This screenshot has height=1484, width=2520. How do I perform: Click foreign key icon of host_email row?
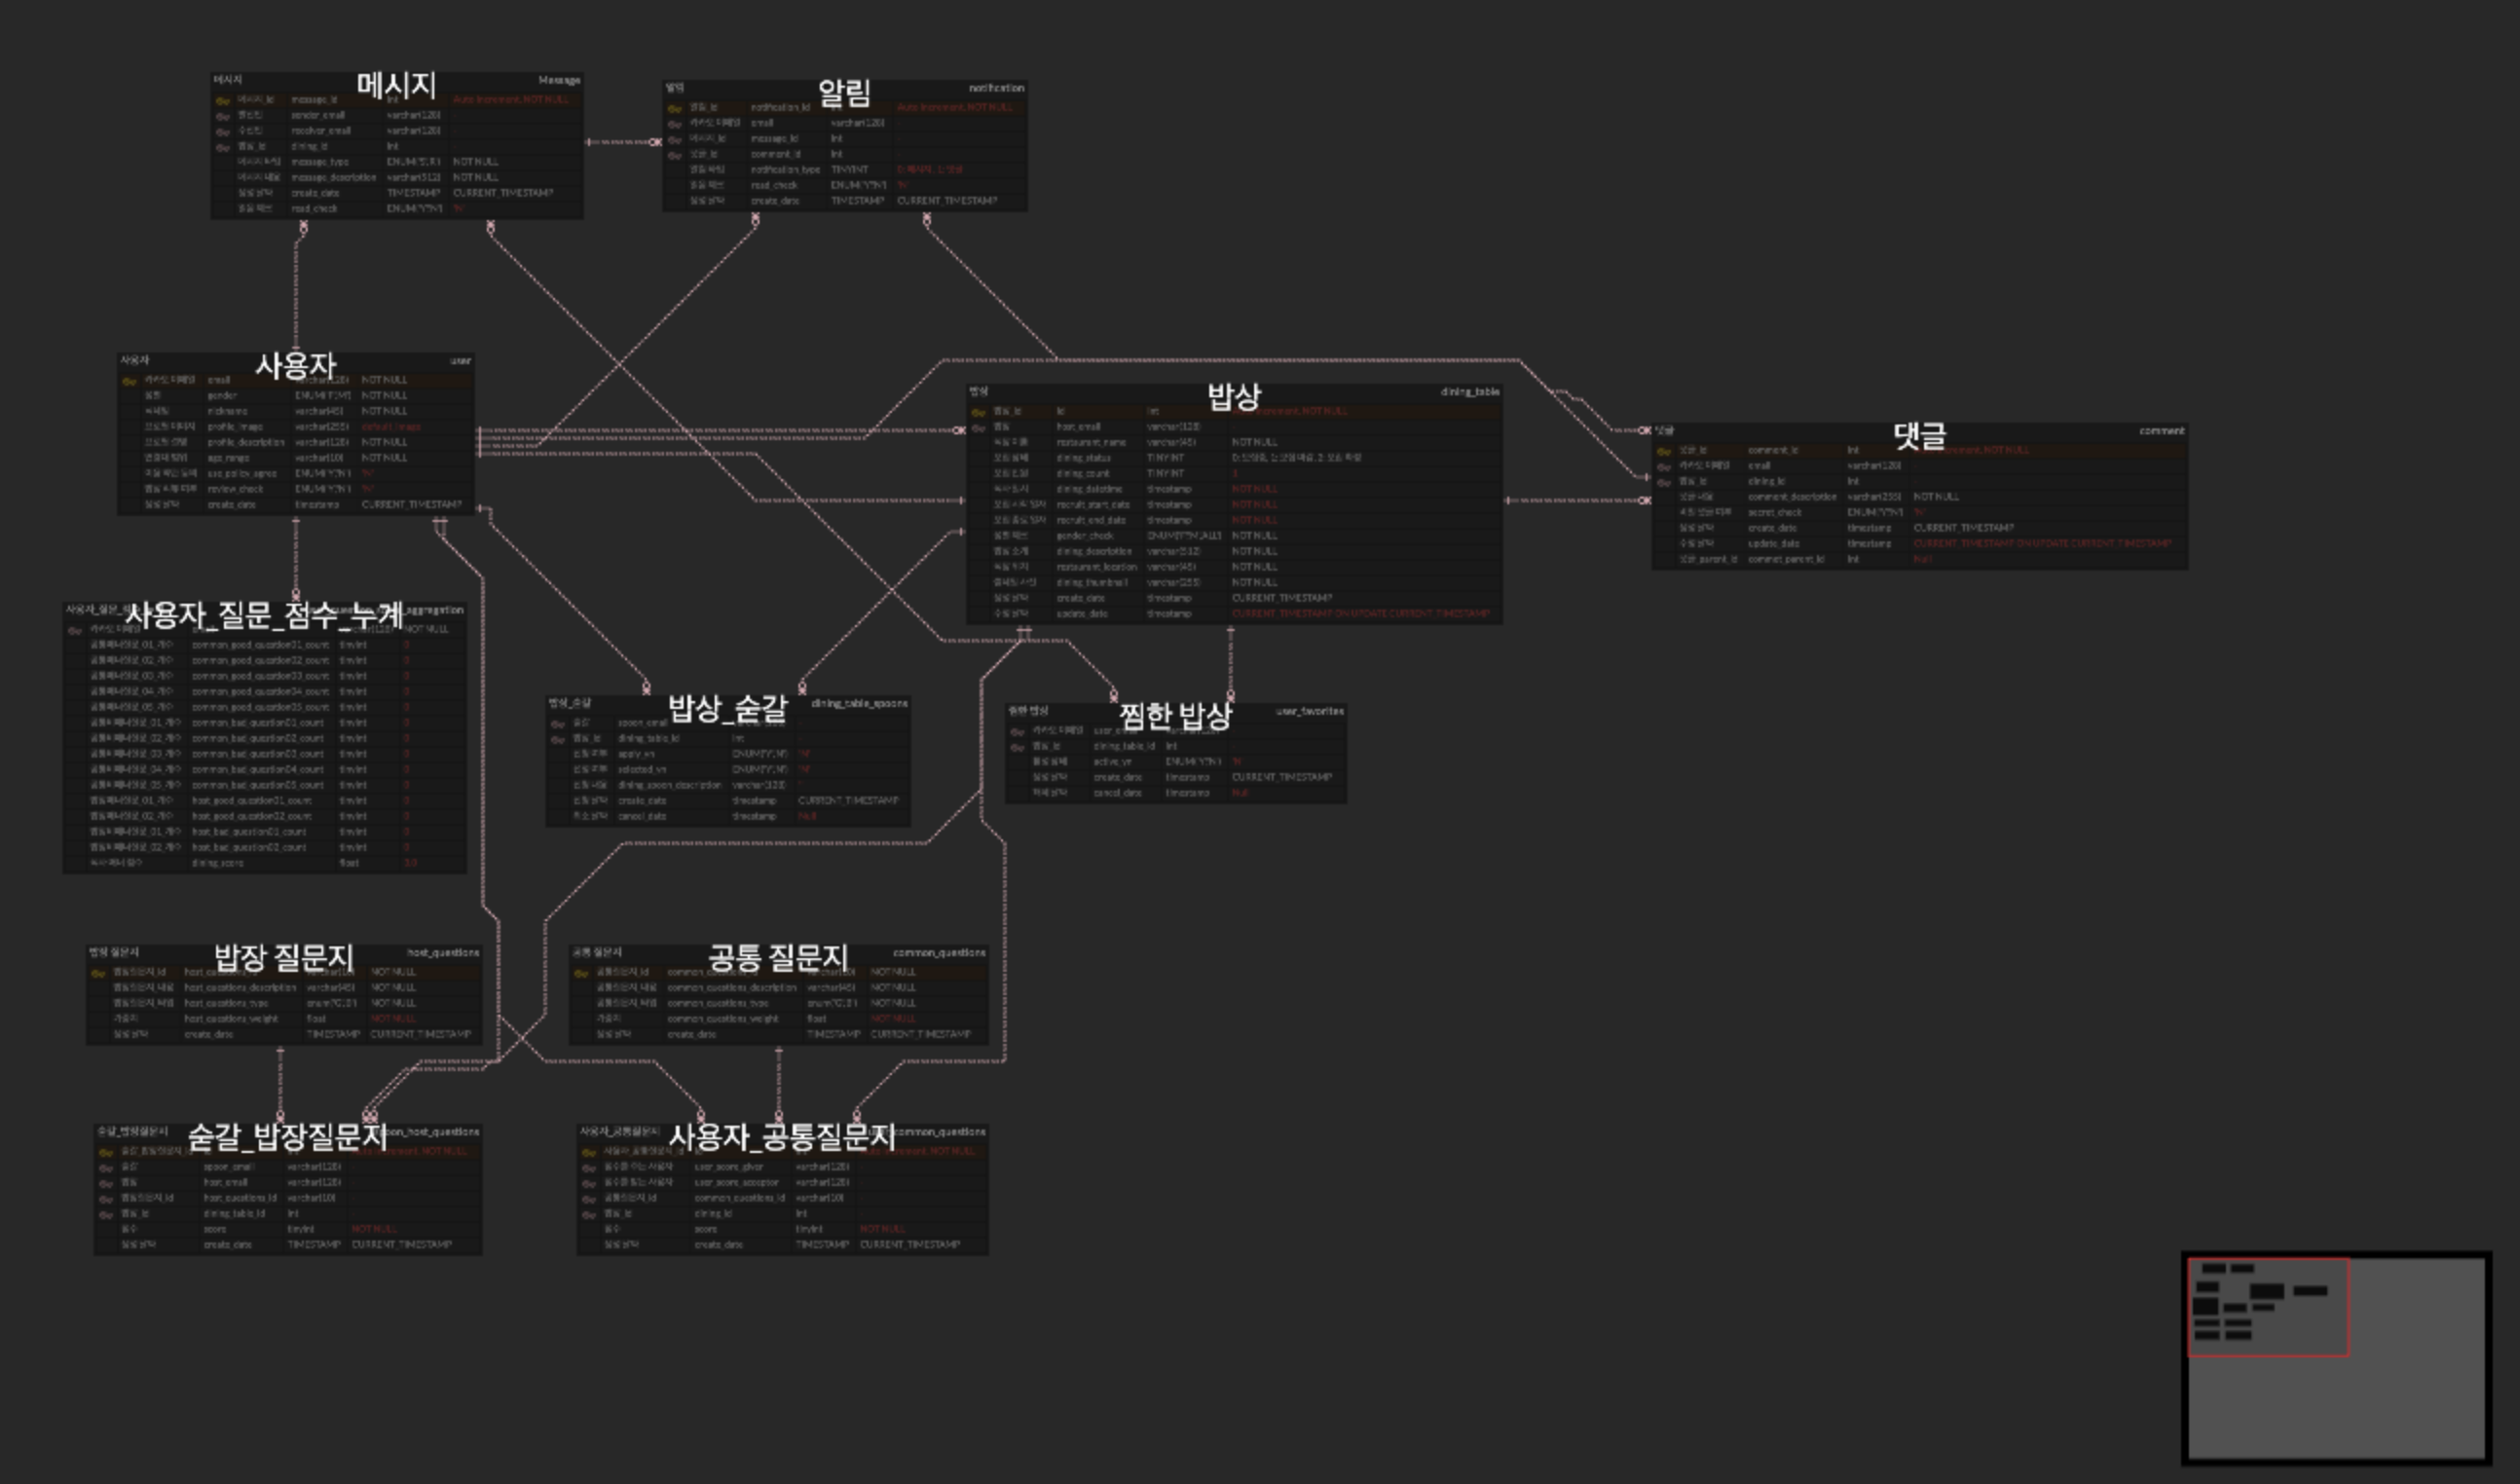click(979, 428)
